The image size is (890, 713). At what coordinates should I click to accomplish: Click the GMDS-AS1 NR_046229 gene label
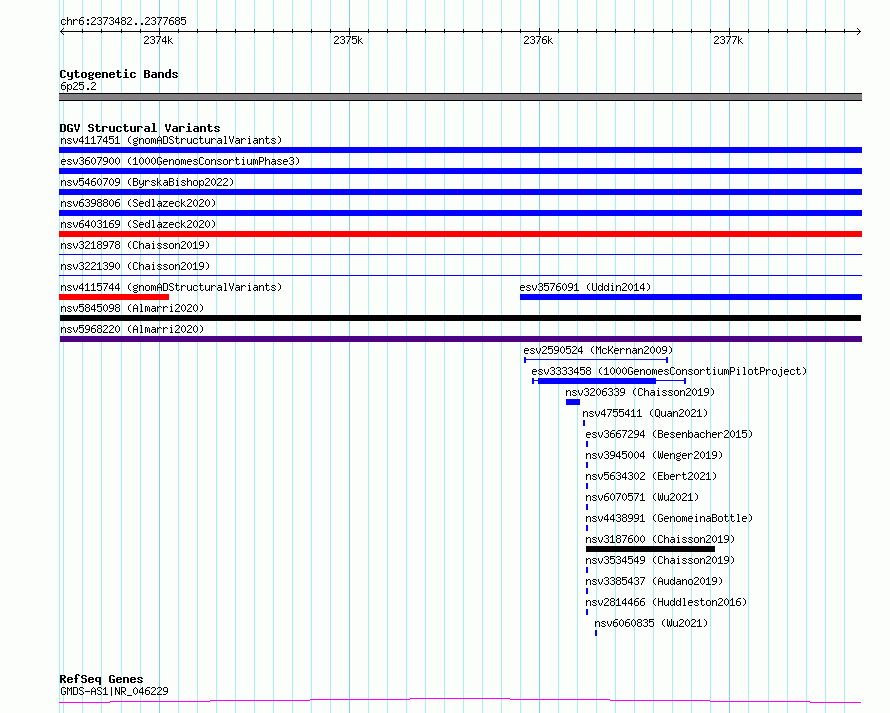(114, 691)
